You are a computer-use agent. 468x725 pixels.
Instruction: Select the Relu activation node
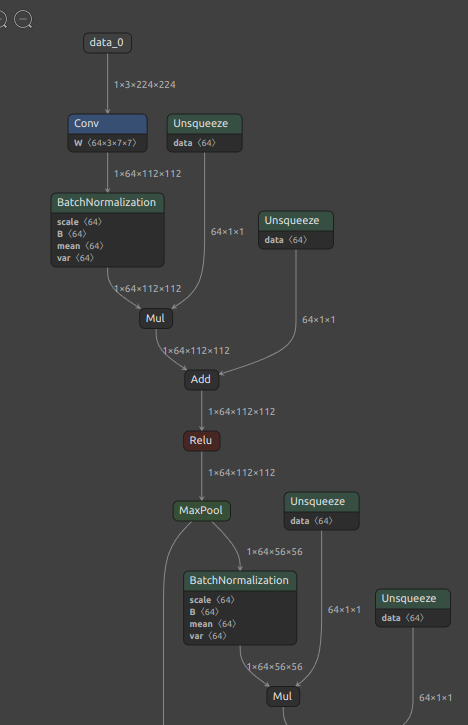click(201, 441)
